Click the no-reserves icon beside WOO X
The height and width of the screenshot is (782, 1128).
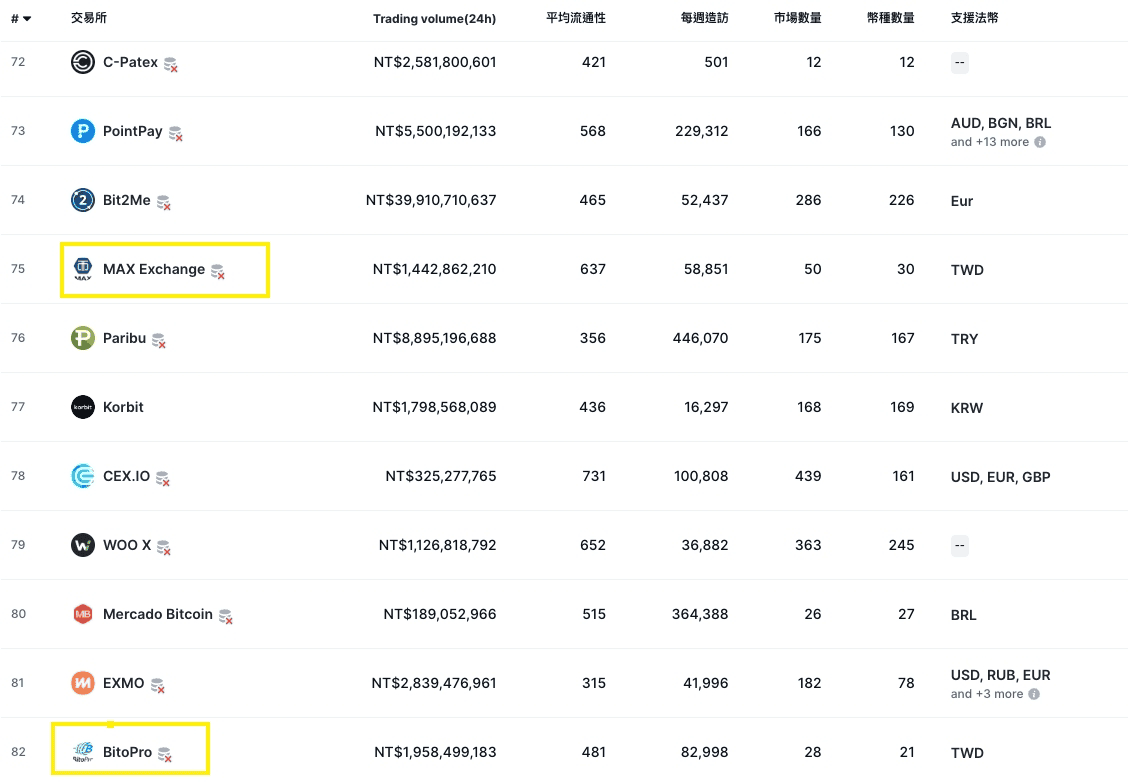163,547
